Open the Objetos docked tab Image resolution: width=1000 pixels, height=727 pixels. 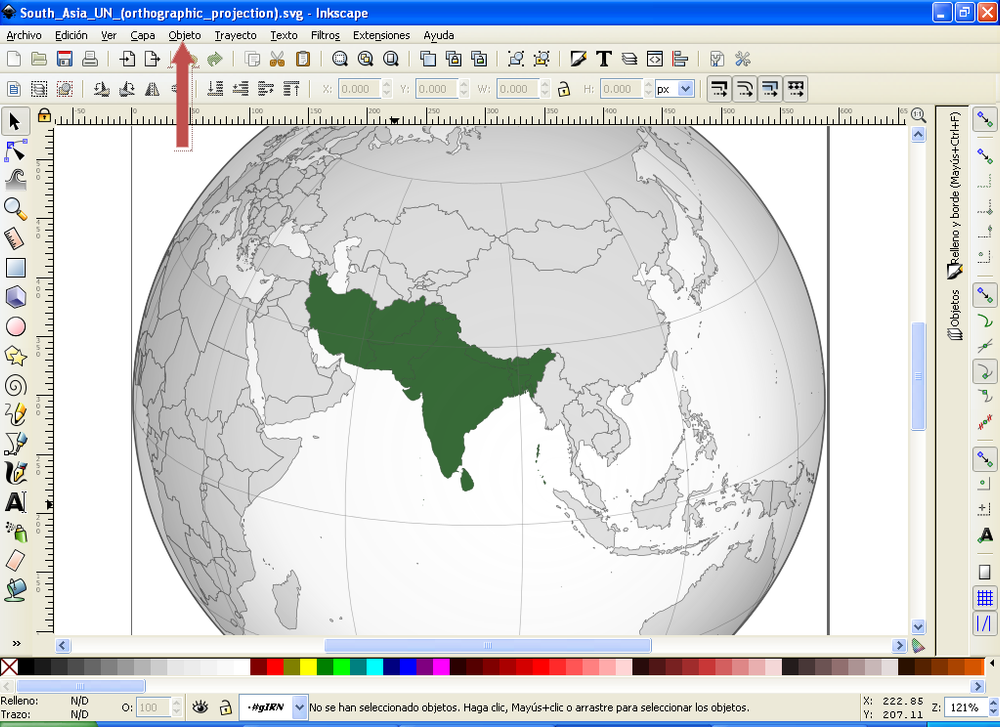click(955, 314)
